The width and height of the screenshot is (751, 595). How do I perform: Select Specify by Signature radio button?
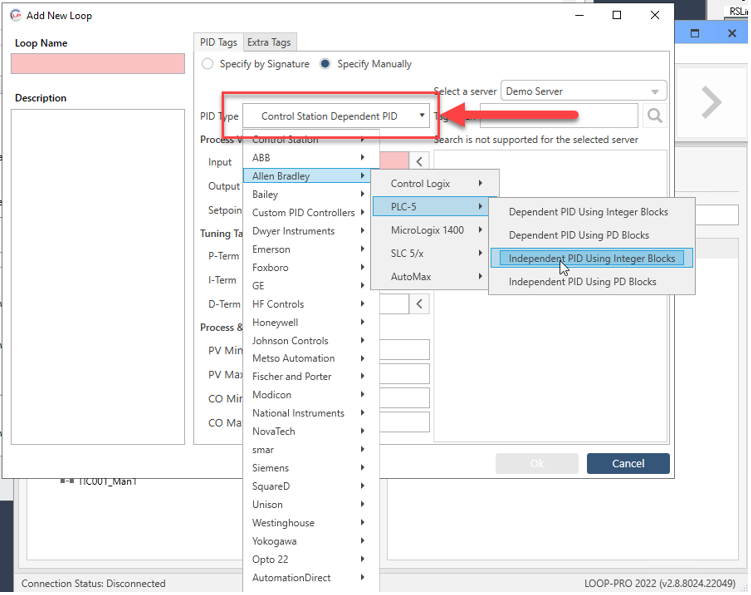tap(207, 64)
